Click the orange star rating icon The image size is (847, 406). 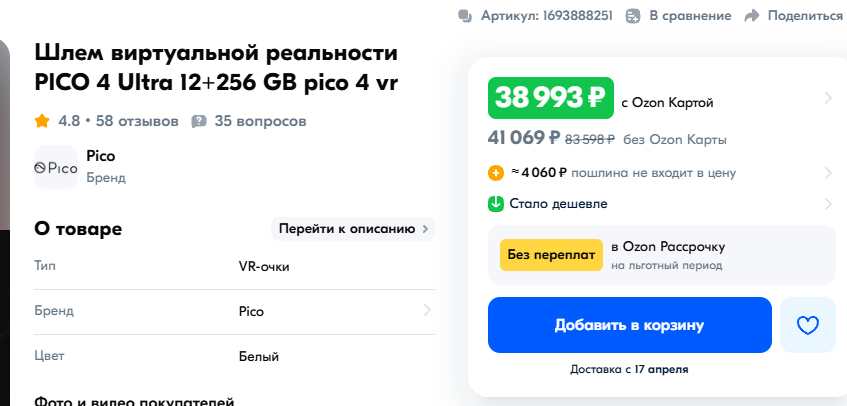42,121
